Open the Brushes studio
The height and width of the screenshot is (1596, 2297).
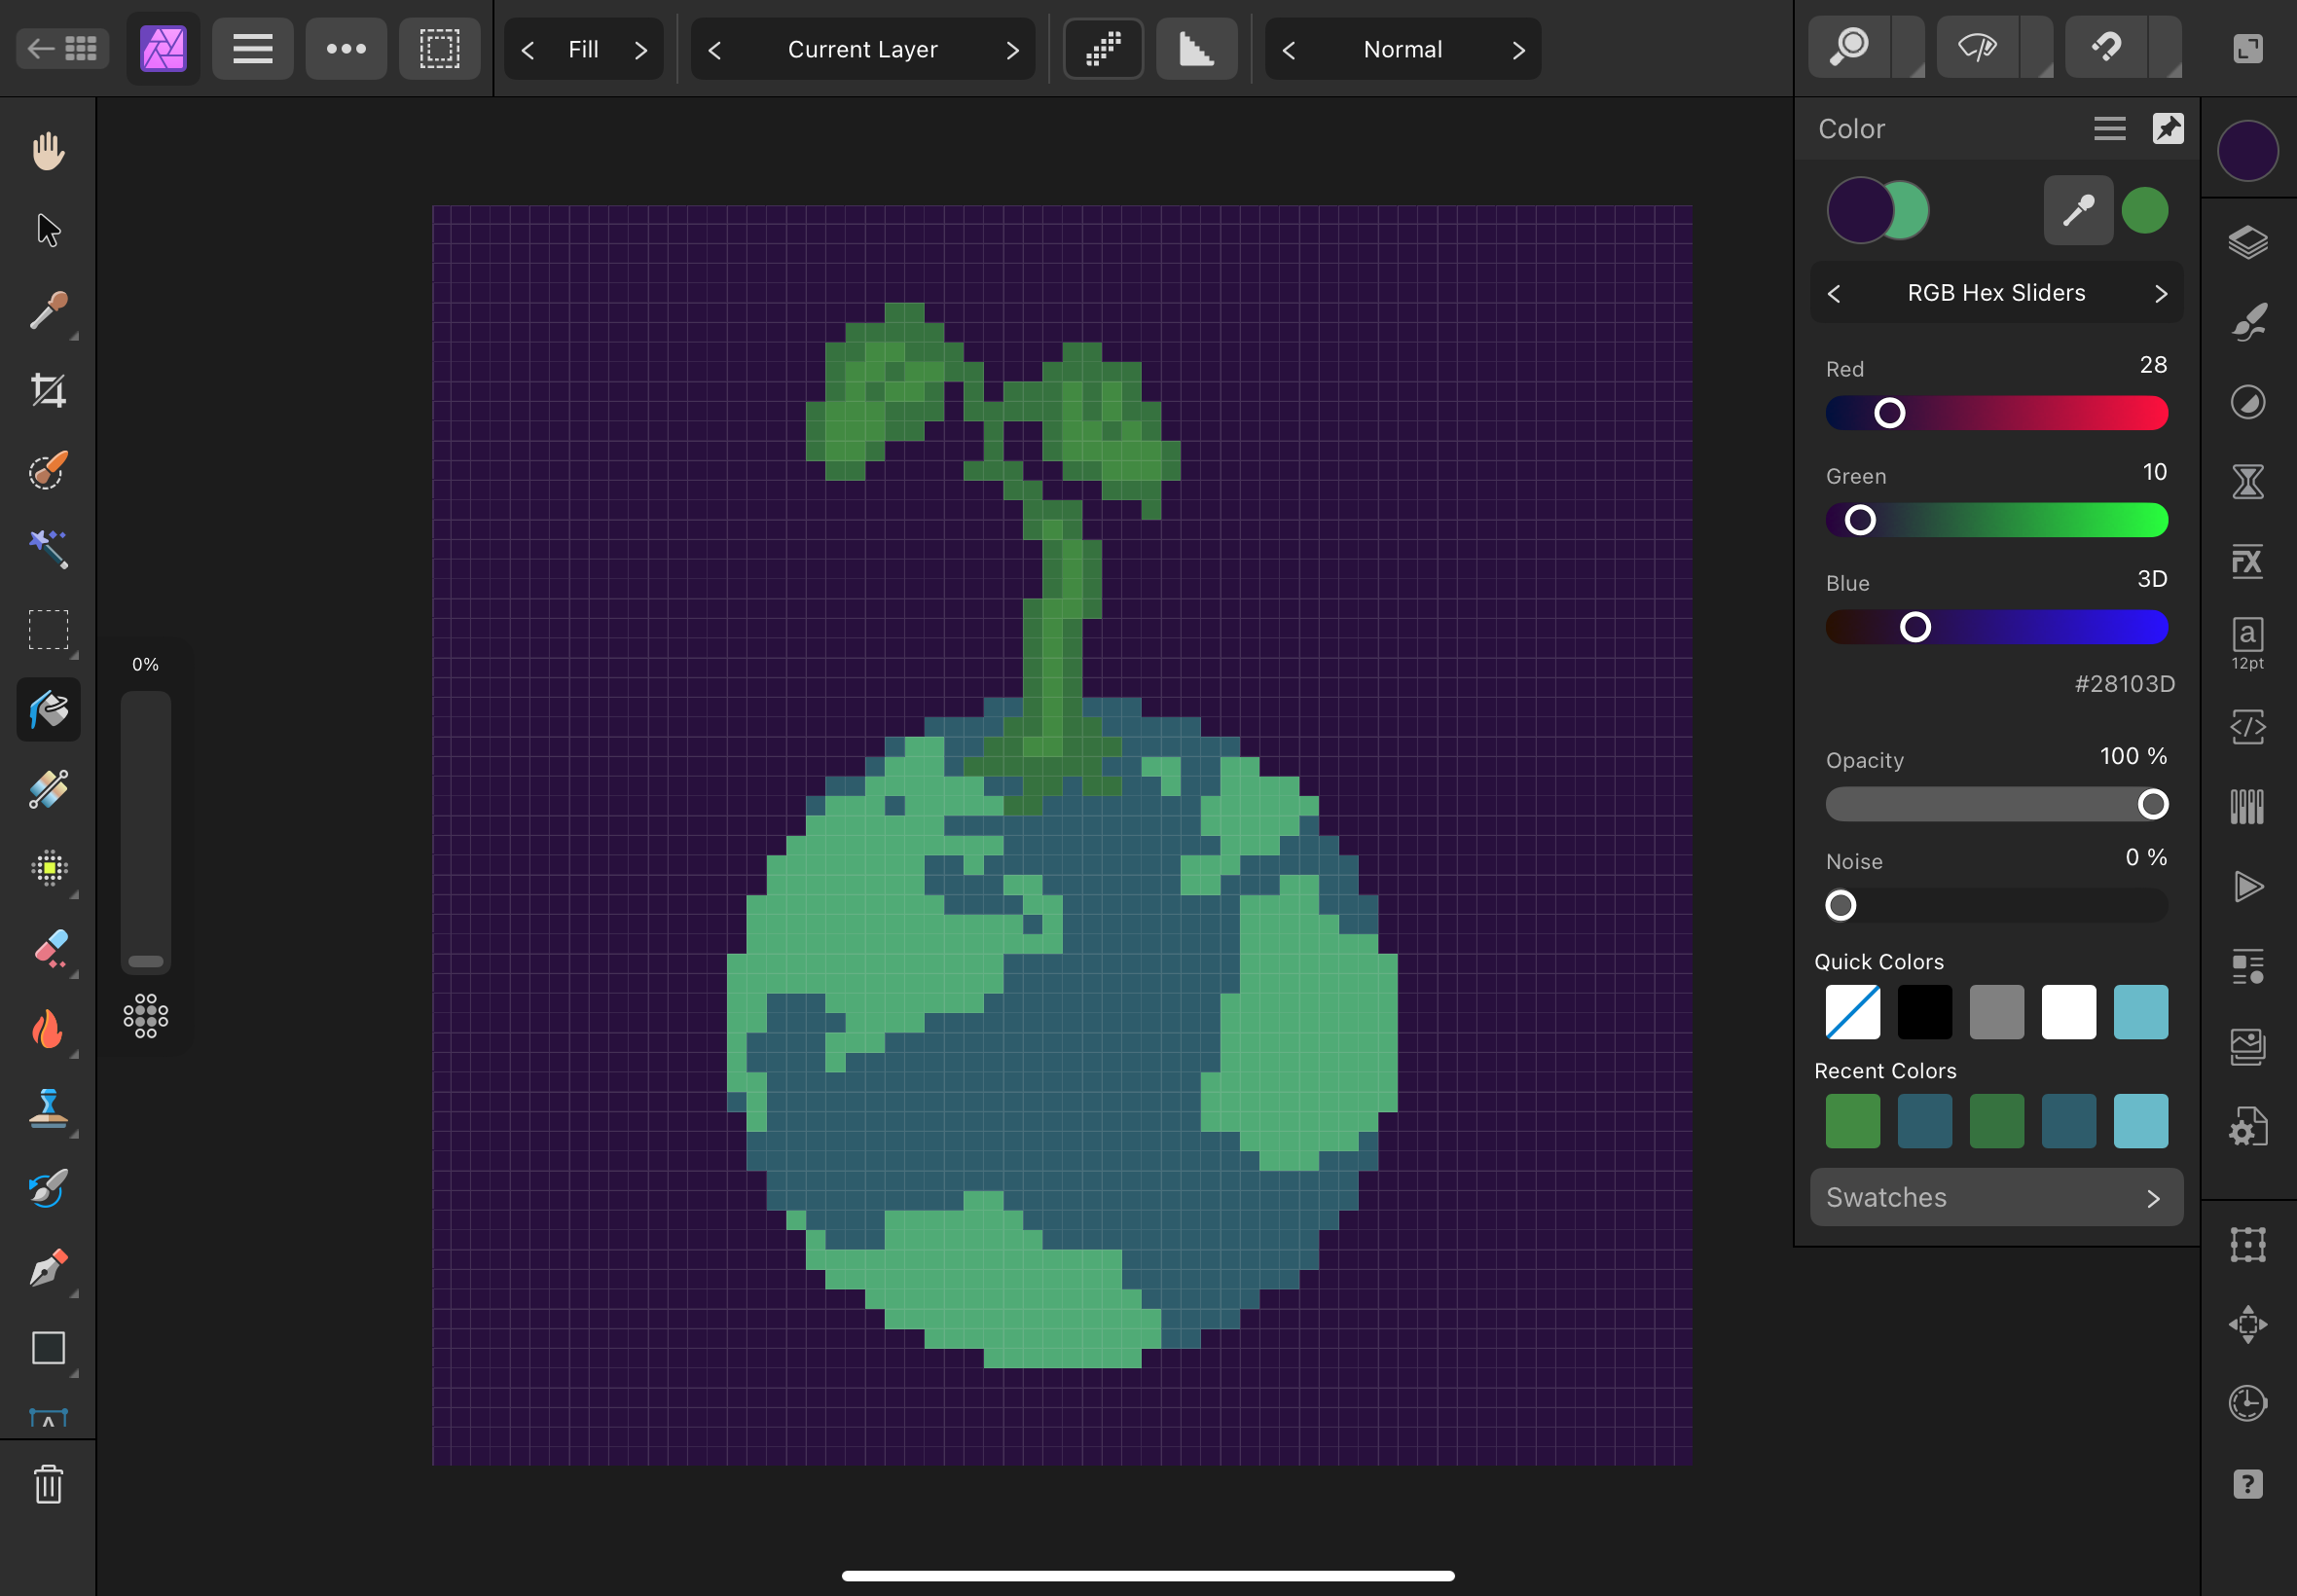pyautogui.click(x=2247, y=322)
